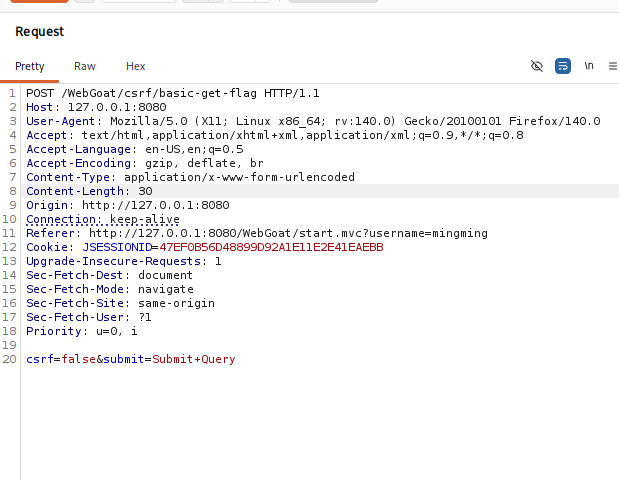Click line number 20 in the gutter

pyautogui.click(x=9, y=359)
